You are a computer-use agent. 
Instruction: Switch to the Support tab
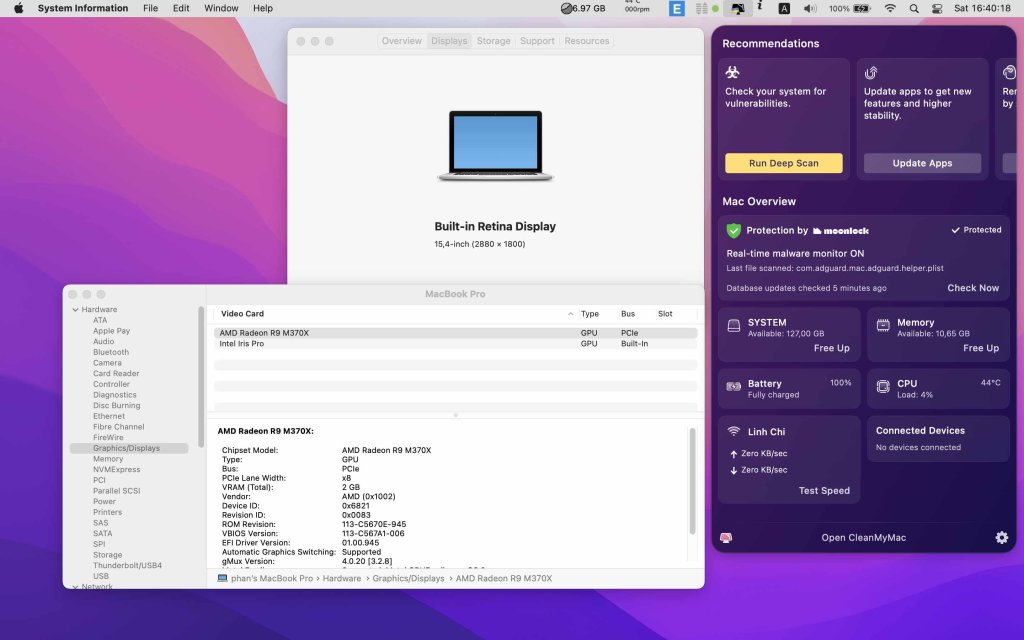537,40
